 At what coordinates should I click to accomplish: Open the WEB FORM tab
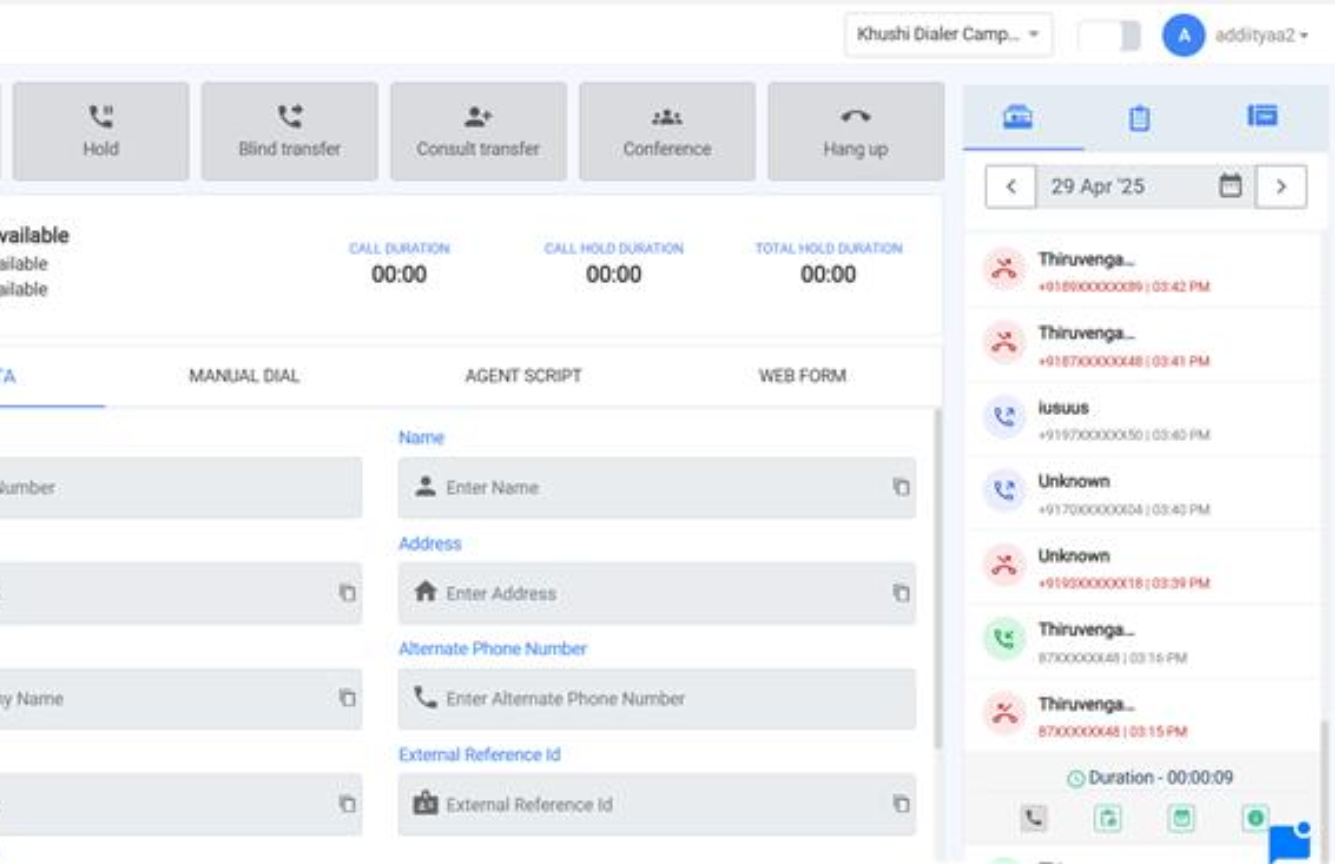(802, 376)
